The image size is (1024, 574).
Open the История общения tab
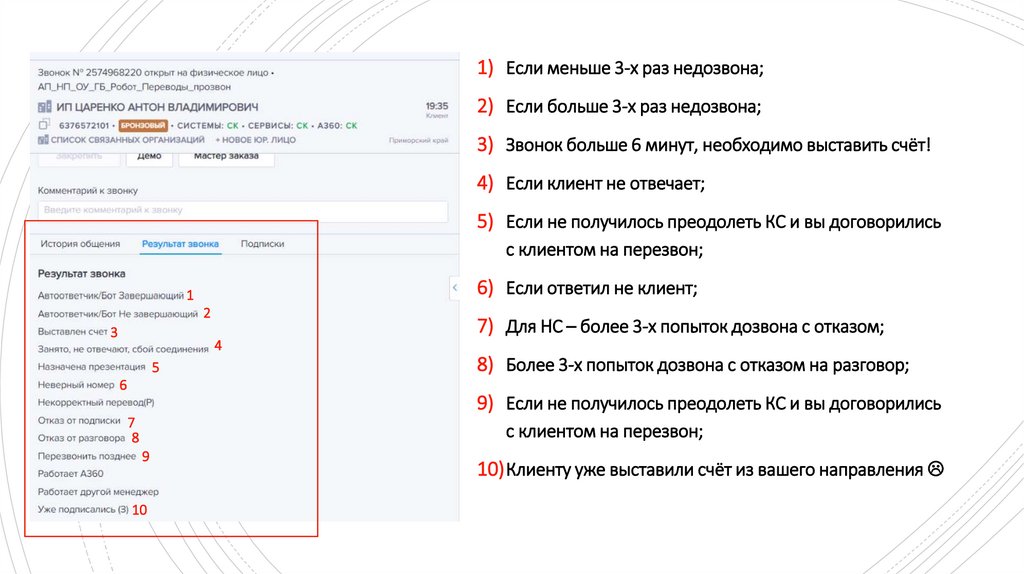coord(80,244)
